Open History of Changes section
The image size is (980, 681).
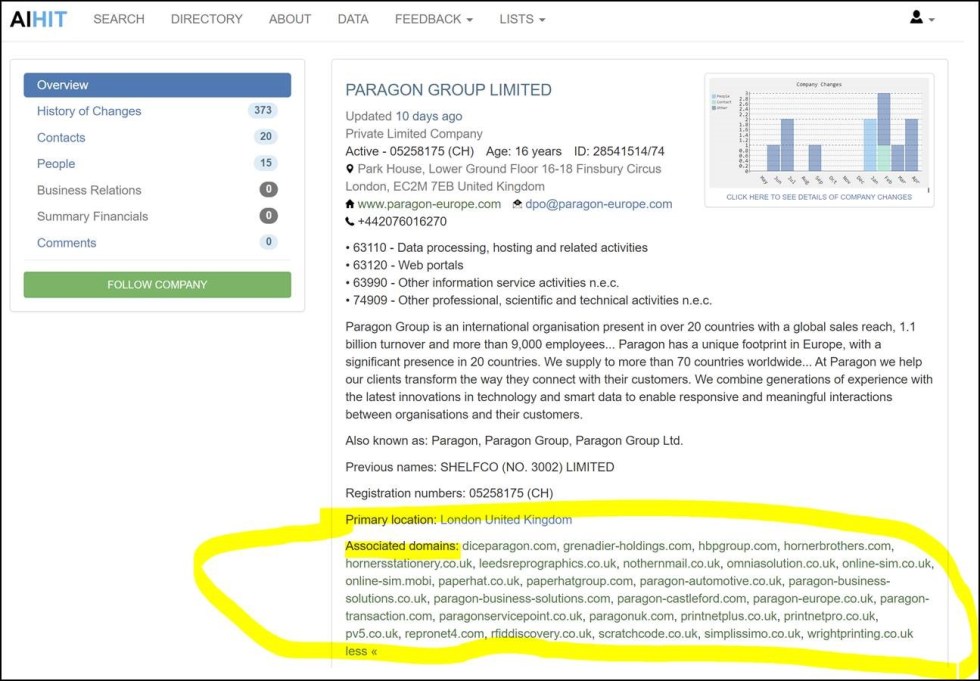(x=89, y=111)
